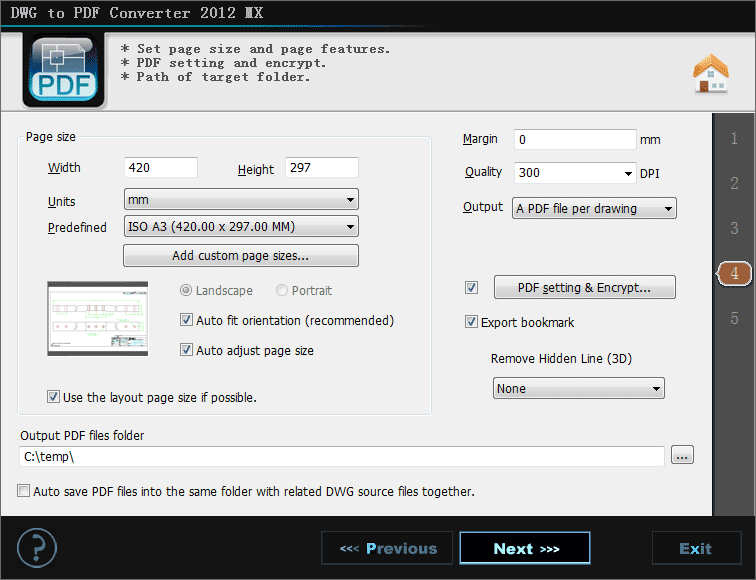Image resolution: width=756 pixels, height=580 pixels.
Task: Enable Auto save PDF files into same folder
Action: pyautogui.click(x=23, y=491)
